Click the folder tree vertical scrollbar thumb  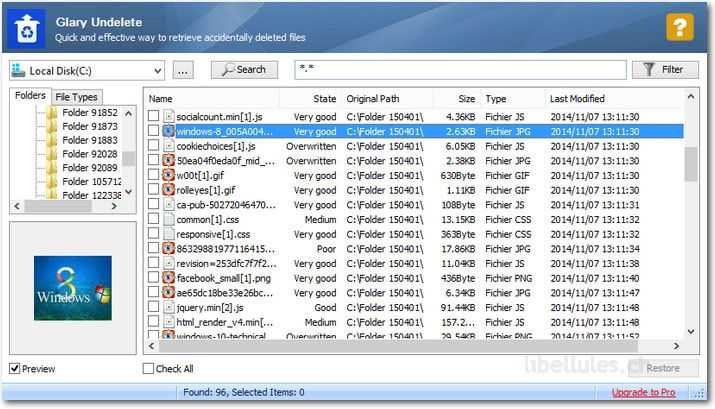click(129, 158)
